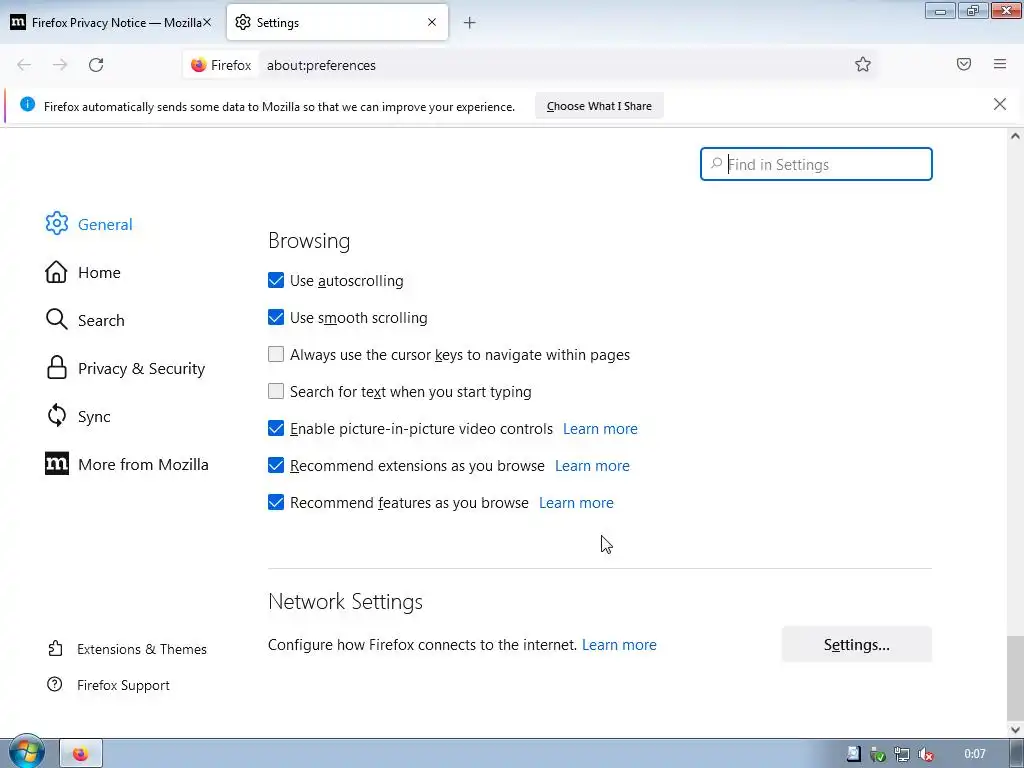Click the Browsing section heading
Image resolution: width=1024 pixels, height=768 pixels.
[309, 241]
